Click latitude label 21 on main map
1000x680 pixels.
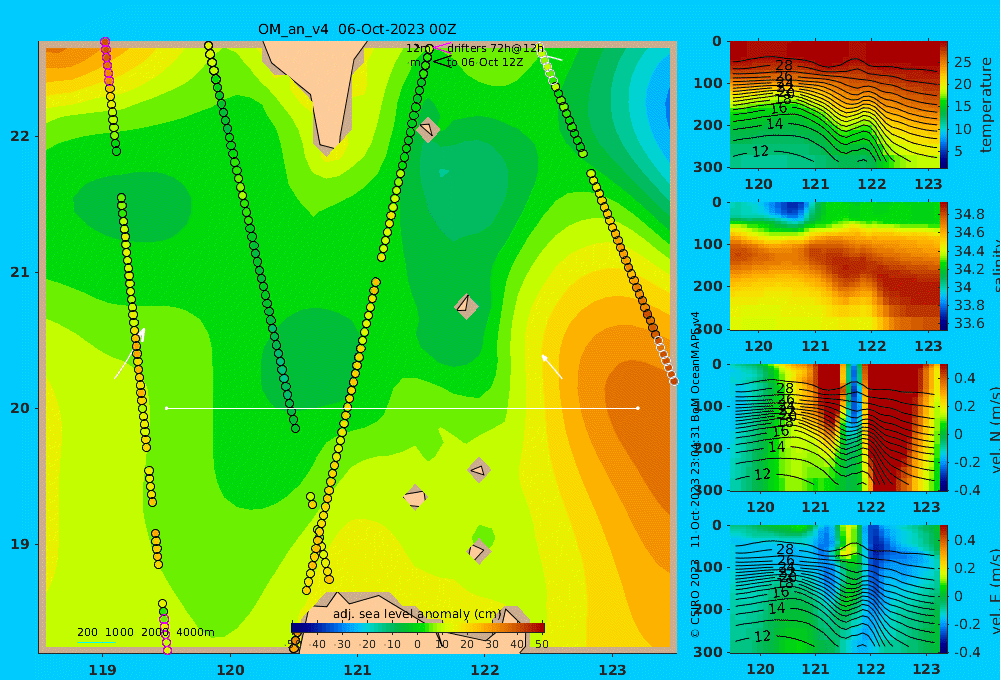(19, 272)
